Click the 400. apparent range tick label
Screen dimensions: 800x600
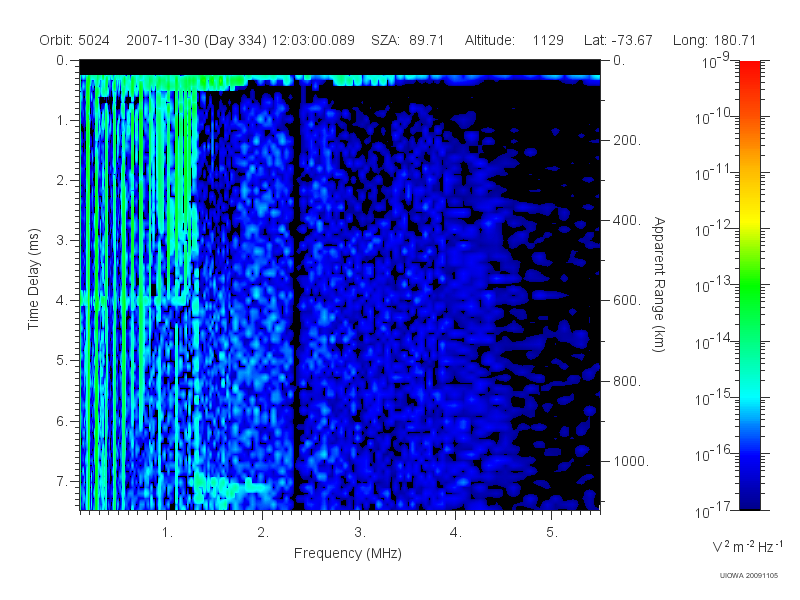627,220
